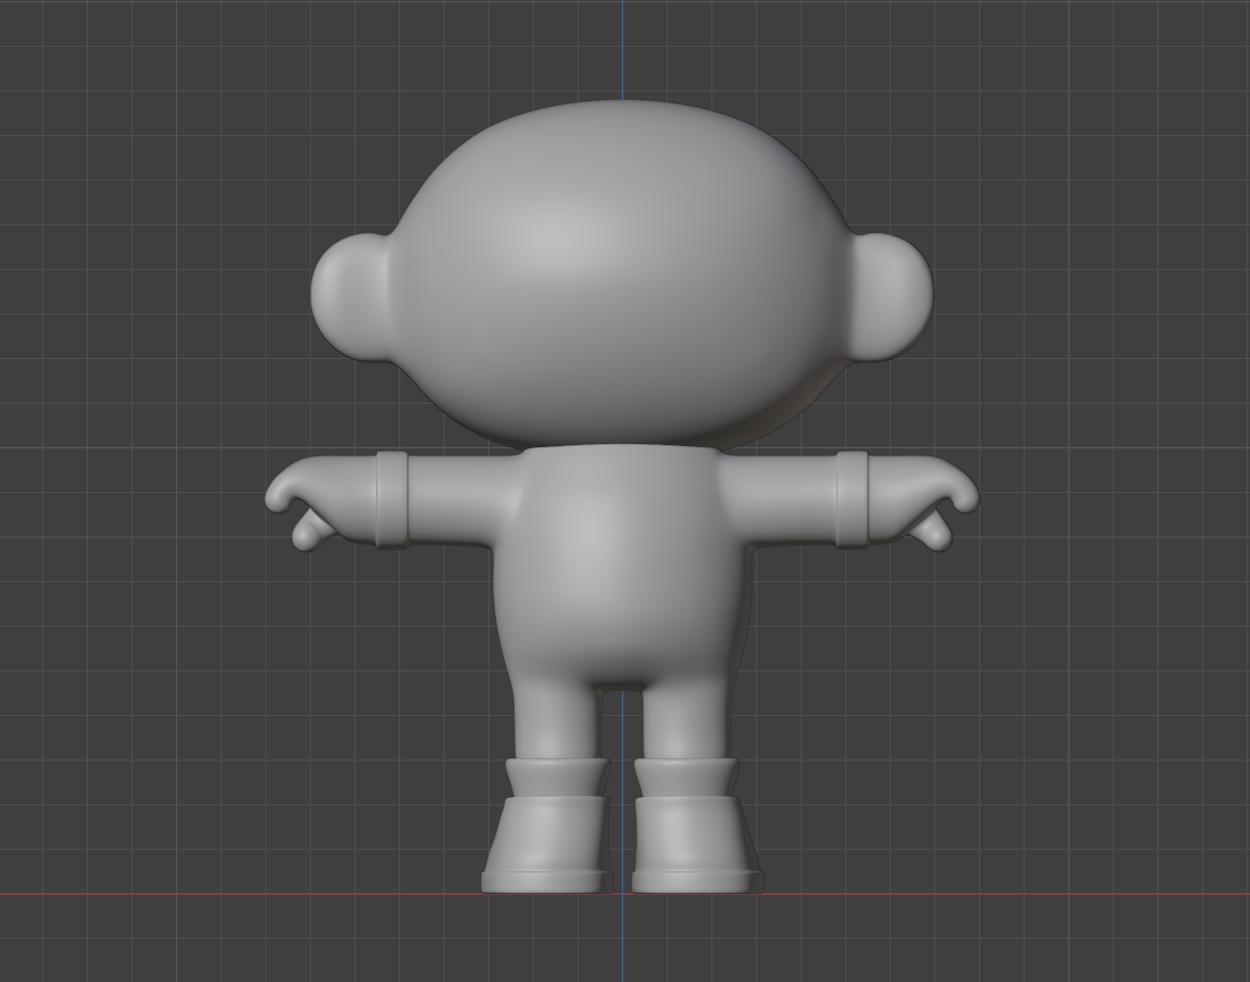The image size is (1250, 982).
Task: Select the character's right leg
Action: (690, 720)
